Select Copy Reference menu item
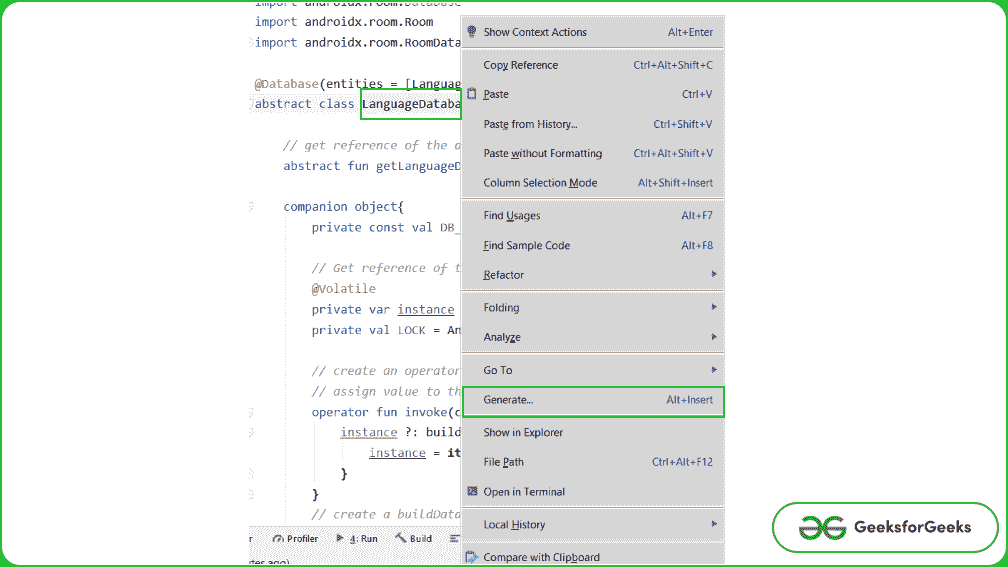The width and height of the screenshot is (1008, 567). pyautogui.click(x=520, y=65)
